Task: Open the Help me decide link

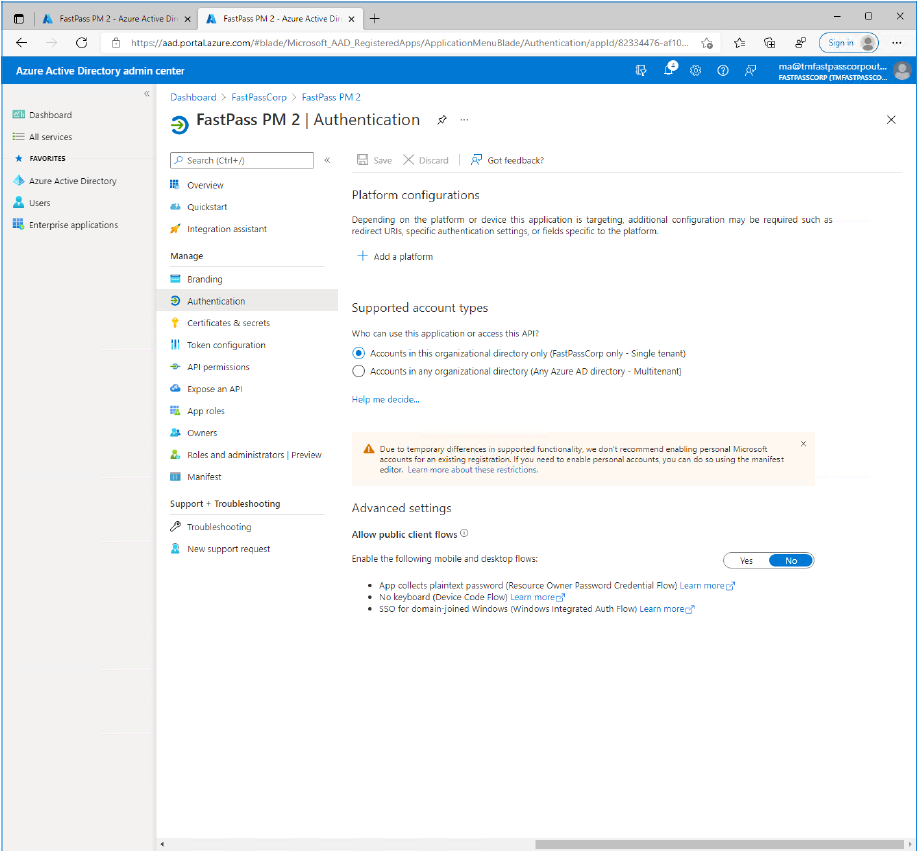Action: click(385, 399)
